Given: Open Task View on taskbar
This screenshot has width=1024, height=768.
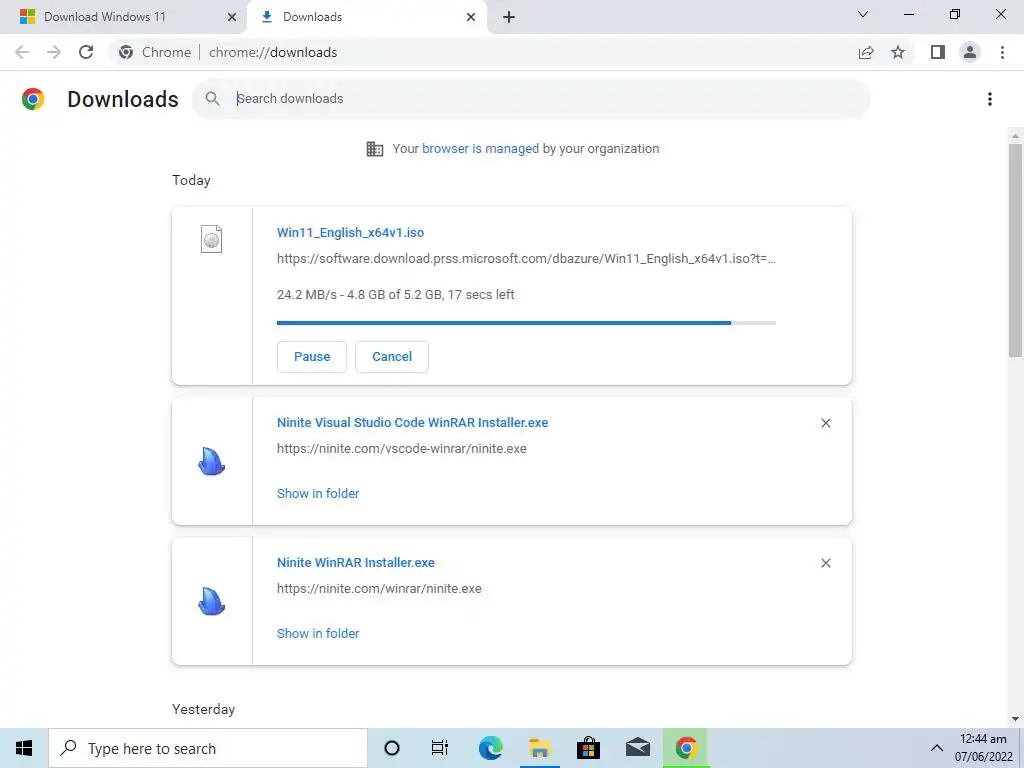Looking at the screenshot, I should click(440, 748).
